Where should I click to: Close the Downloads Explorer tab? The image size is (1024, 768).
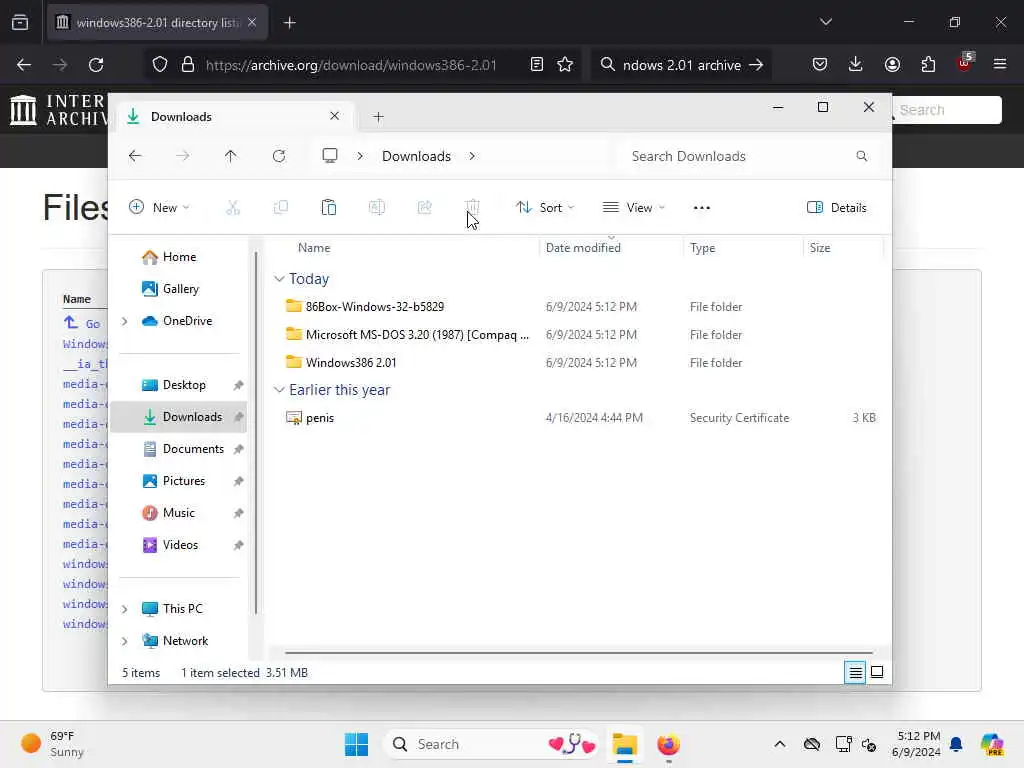334,116
